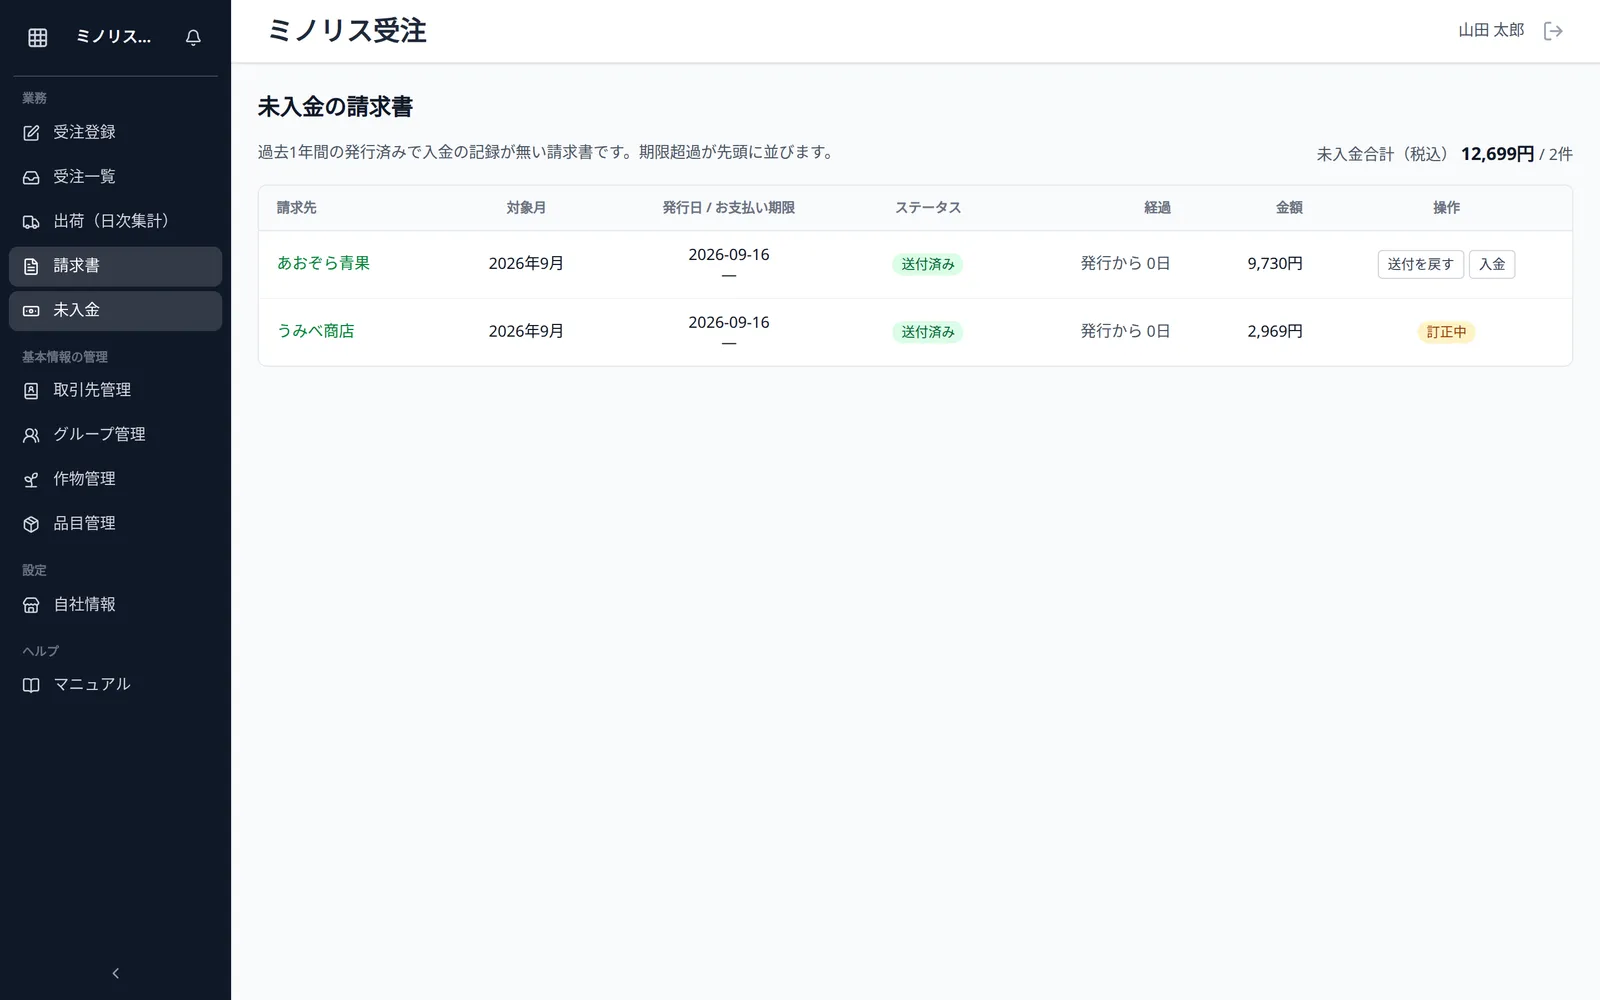Click the 発行日 / お支払い期限 column header
This screenshot has width=1600, height=1000.
(x=729, y=208)
